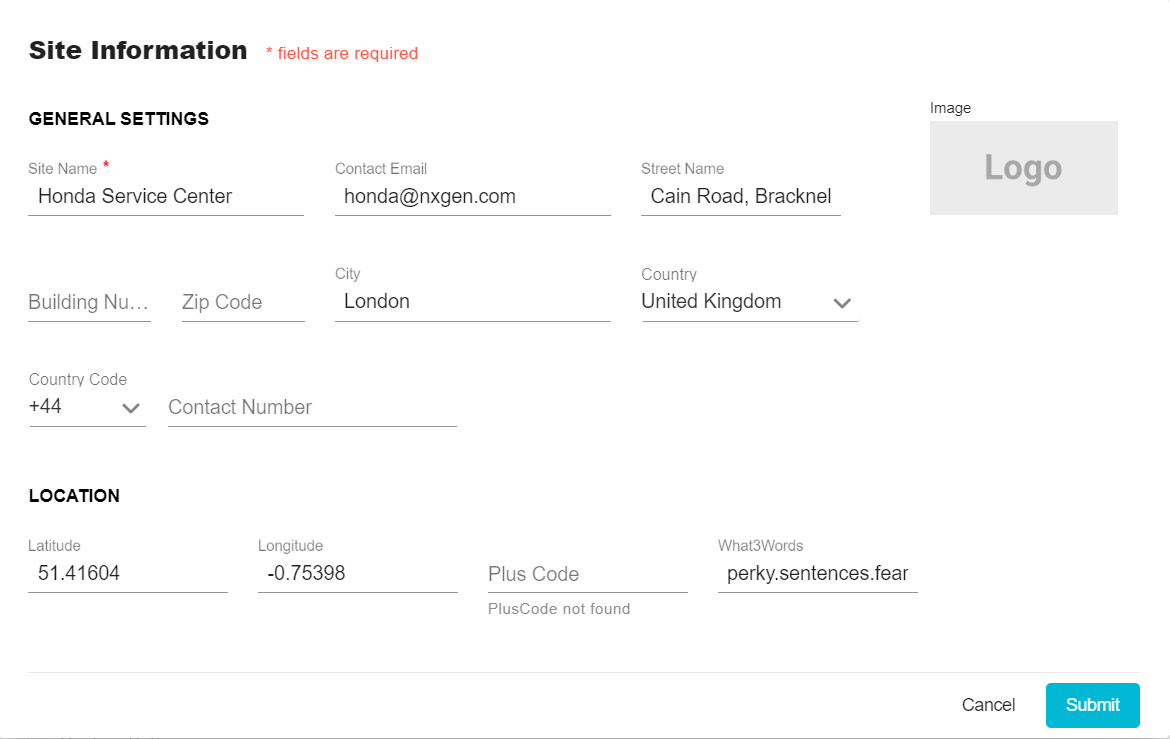Click the Country Code chevron arrow
1170x739 pixels.
131,408
